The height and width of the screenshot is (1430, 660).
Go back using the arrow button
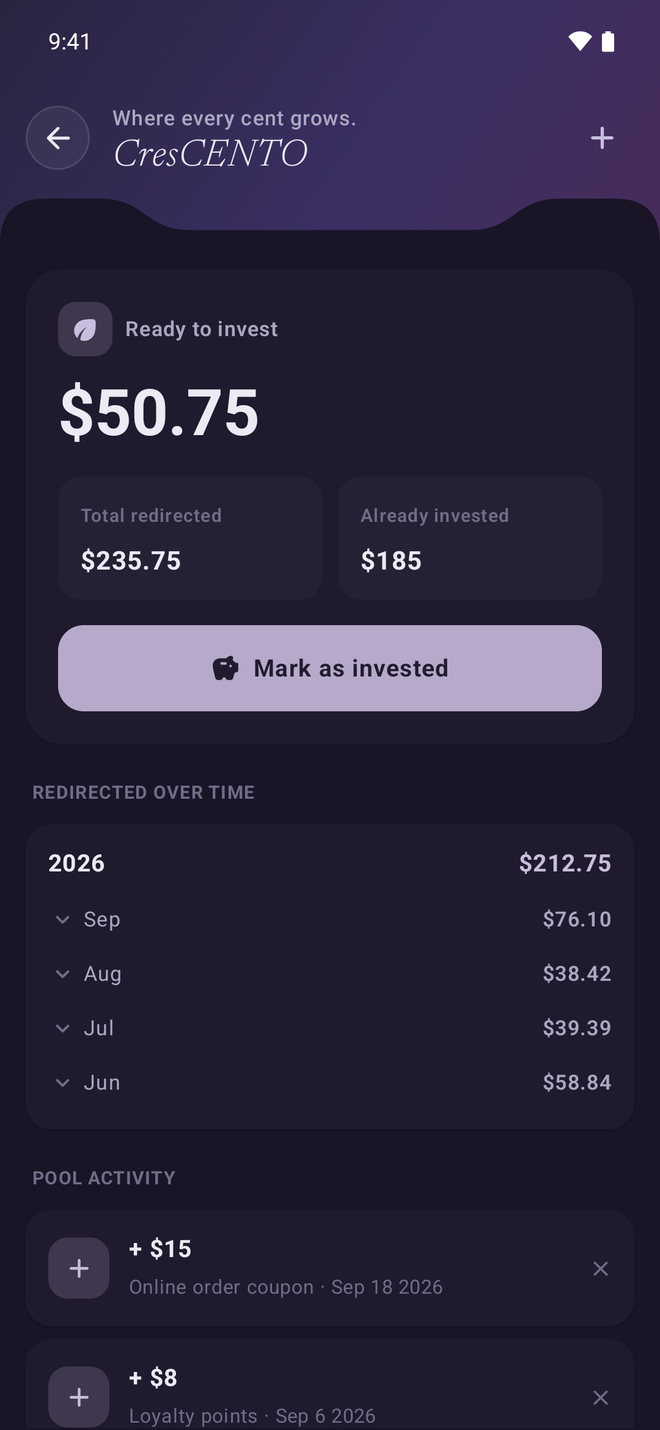(58, 138)
